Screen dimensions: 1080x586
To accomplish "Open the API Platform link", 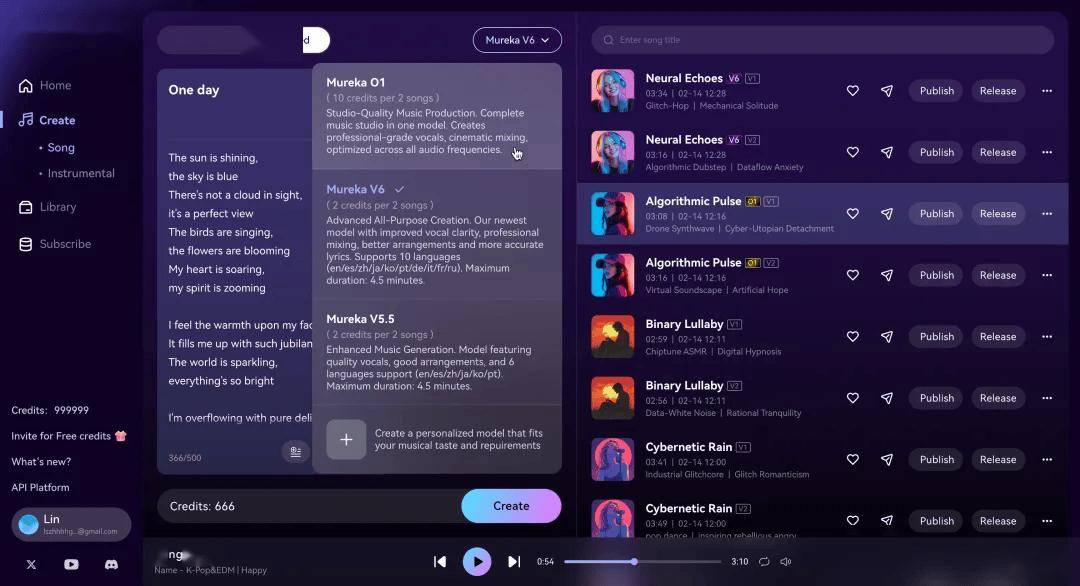I will 40,488.
